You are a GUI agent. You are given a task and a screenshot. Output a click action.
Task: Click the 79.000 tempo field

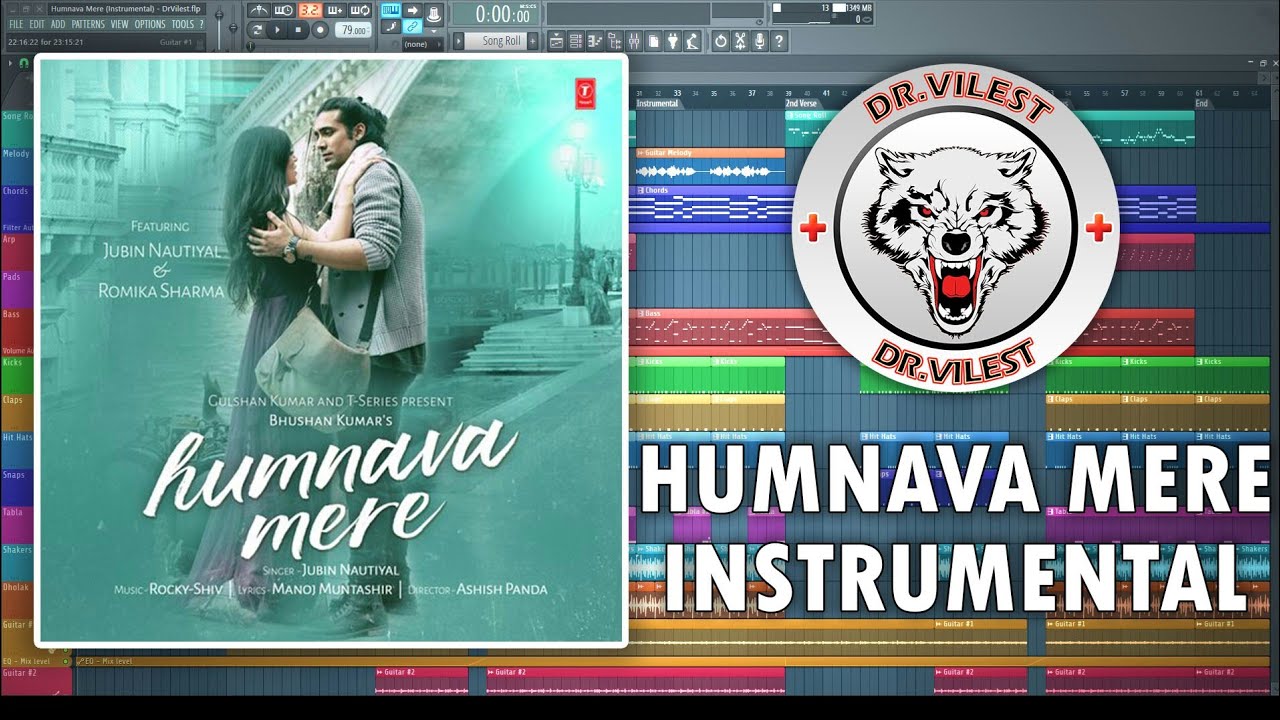click(x=352, y=30)
